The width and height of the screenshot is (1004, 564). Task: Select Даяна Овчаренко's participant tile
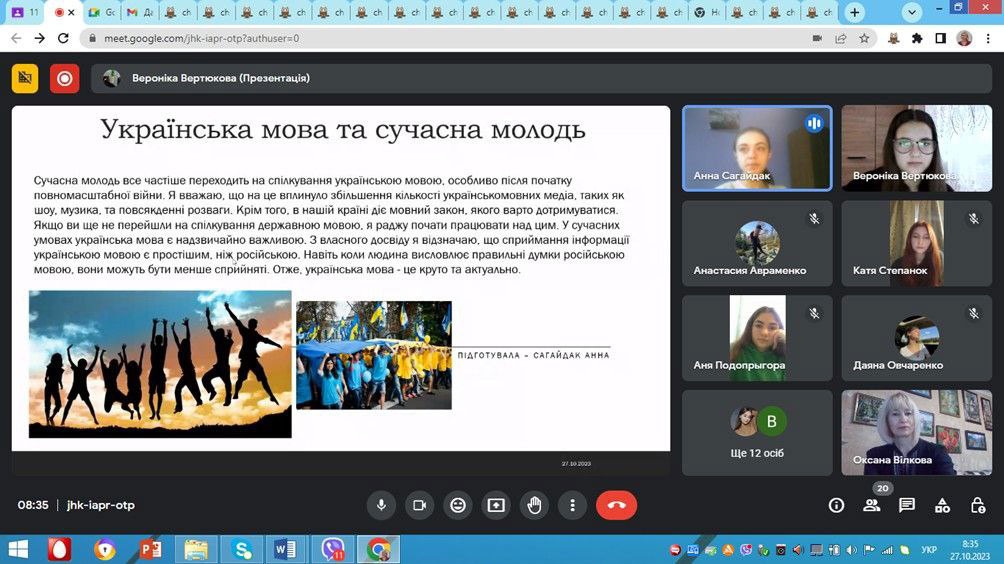coord(916,338)
